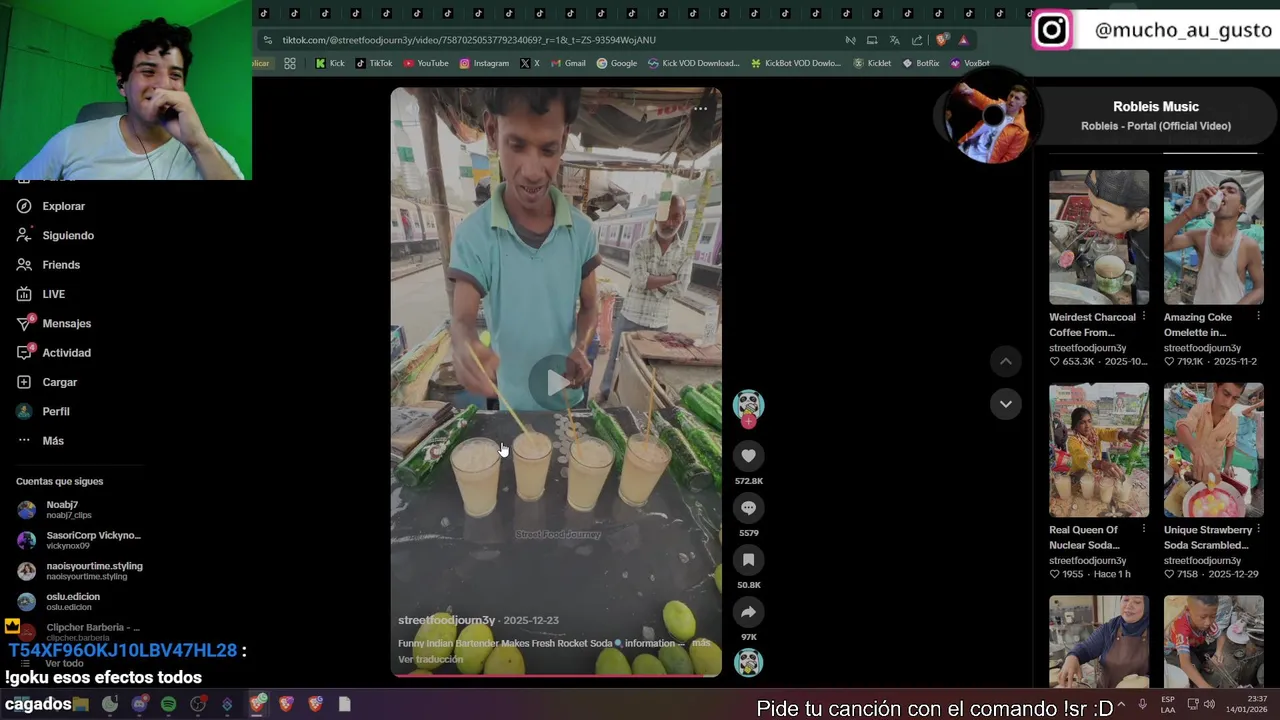Screen dimensions: 1280x720
Task: Expand system tray hidden icons chevron
Action: (1121, 704)
